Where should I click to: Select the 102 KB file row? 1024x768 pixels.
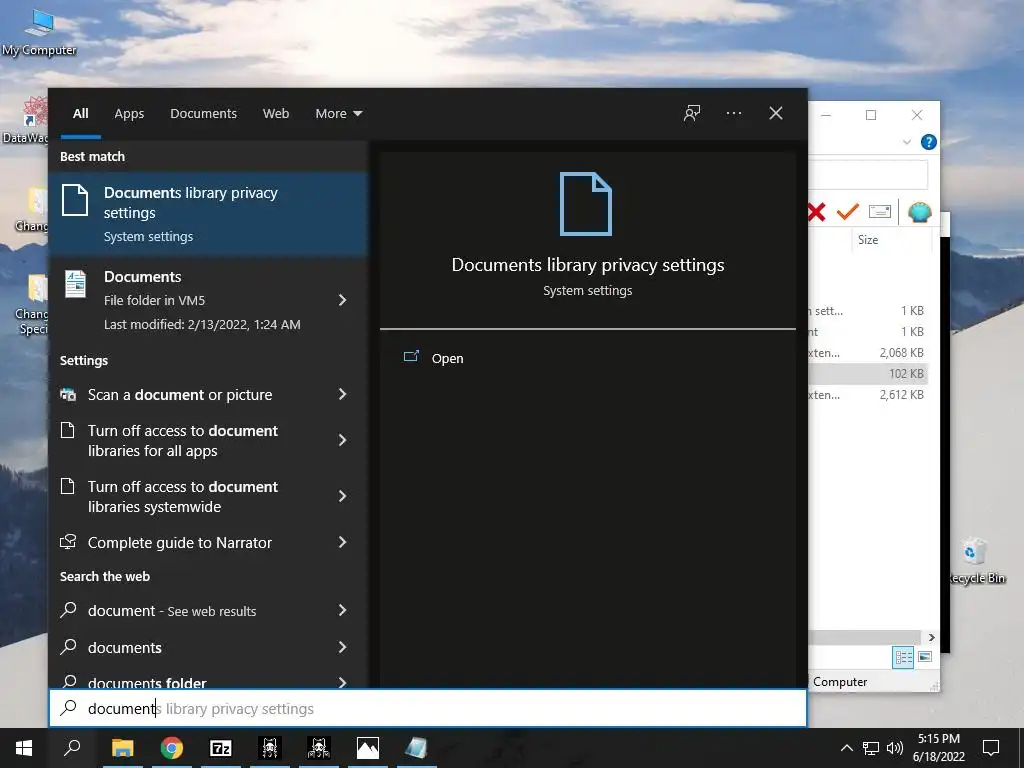coord(868,374)
